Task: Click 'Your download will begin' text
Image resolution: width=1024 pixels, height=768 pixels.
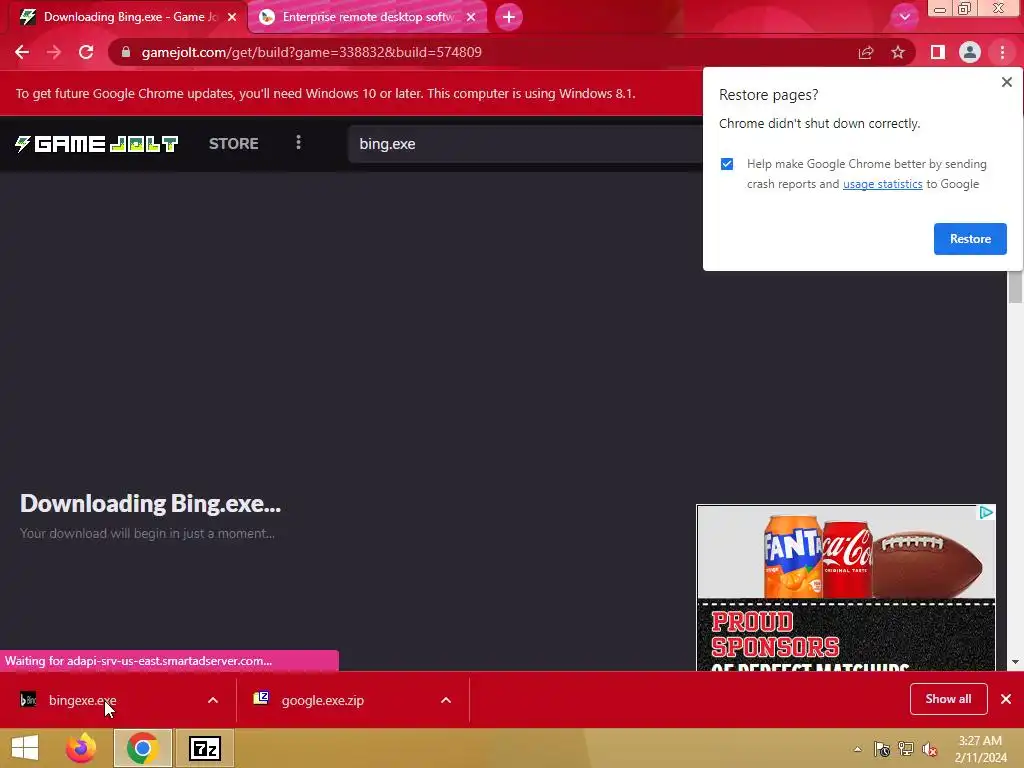Action: [147, 534]
